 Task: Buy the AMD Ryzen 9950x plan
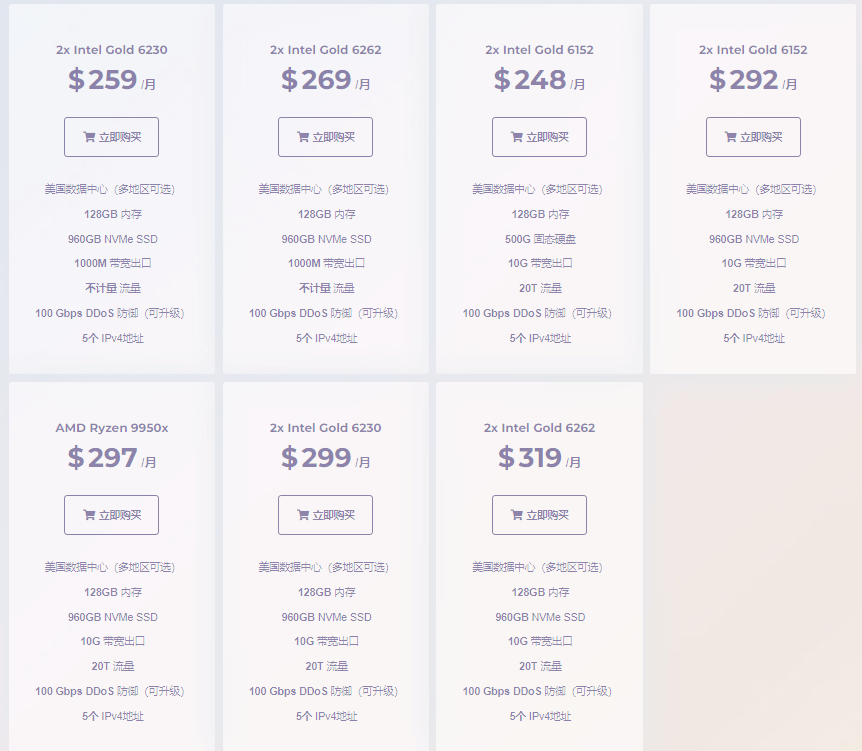pos(112,515)
